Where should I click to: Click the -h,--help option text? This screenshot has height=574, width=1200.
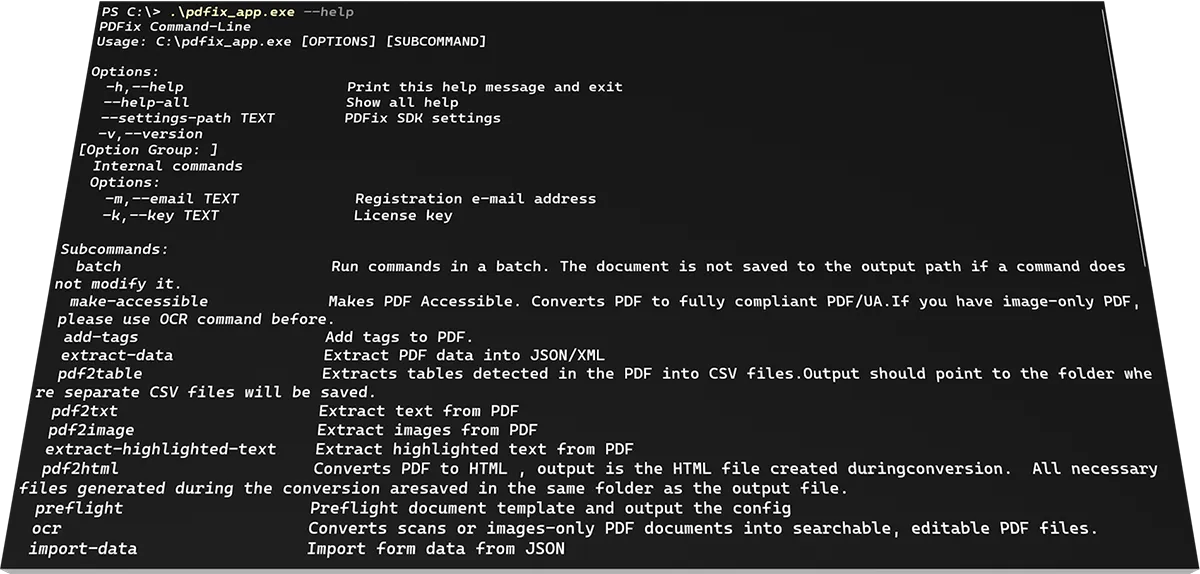point(144,87)
